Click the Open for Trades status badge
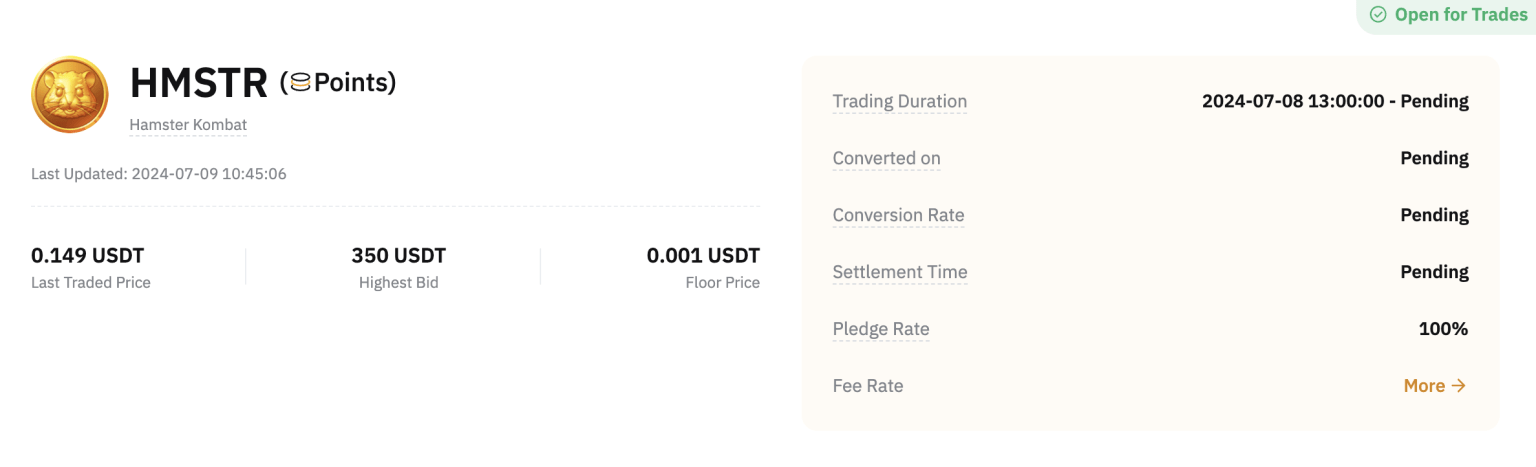This screenshot has height=467, width=1536. coord(1449,15)
